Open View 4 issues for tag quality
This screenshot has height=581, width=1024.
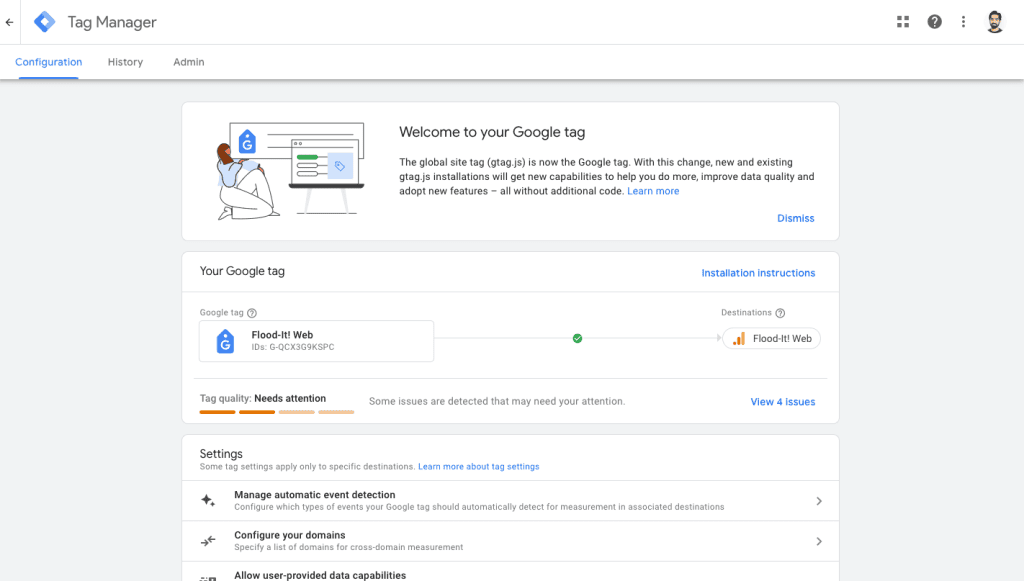[782, 401]
